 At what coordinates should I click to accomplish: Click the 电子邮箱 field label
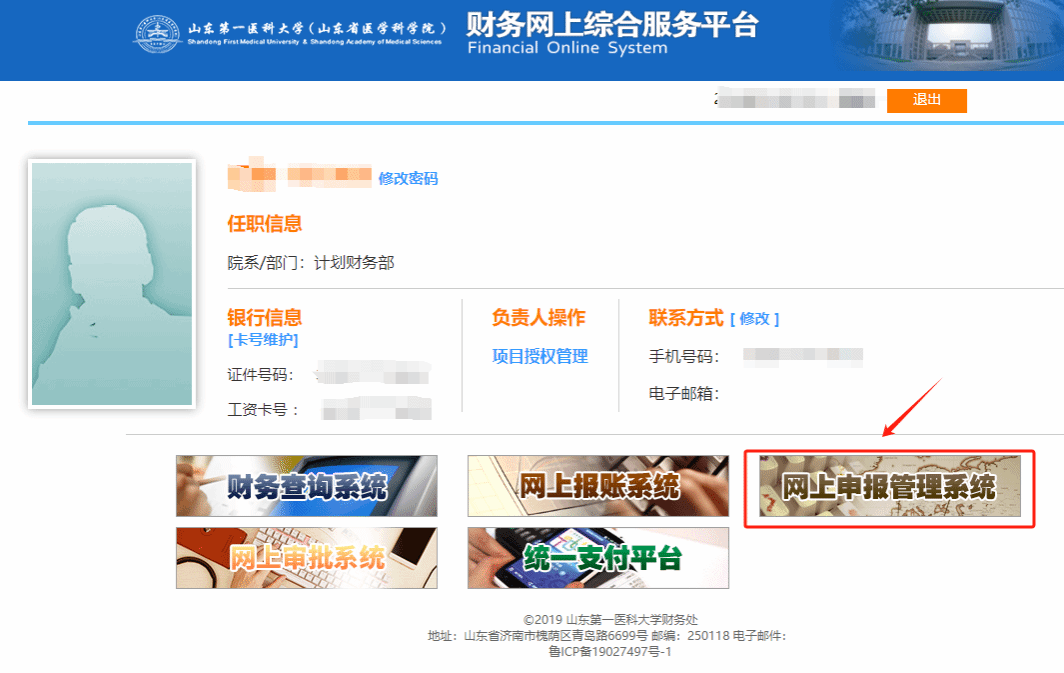(684, 393)
